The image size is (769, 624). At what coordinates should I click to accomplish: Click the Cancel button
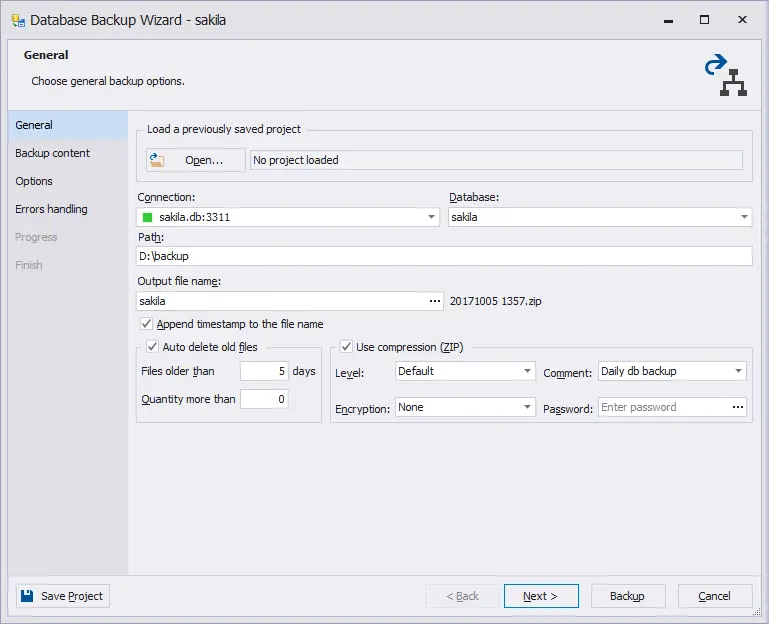[715, 596]
